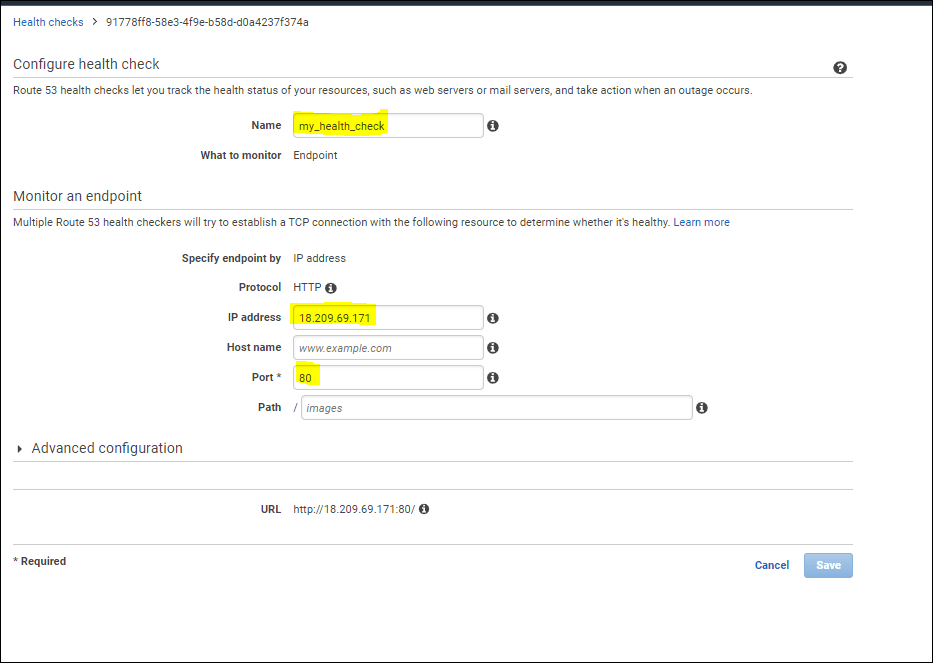Click the Port field containing 80
Screen dimensions: 933x663
click(388, 377)
